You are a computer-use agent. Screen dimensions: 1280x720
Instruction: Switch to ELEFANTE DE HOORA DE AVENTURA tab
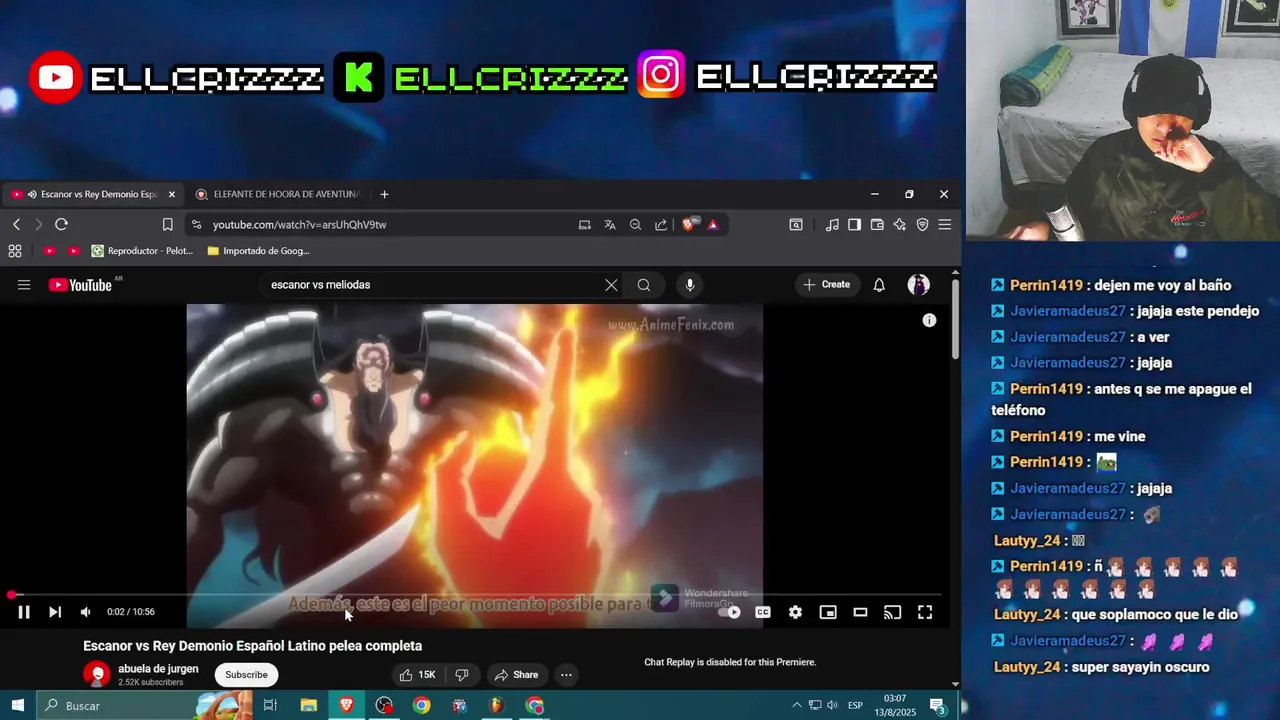(x=279, y=194)
